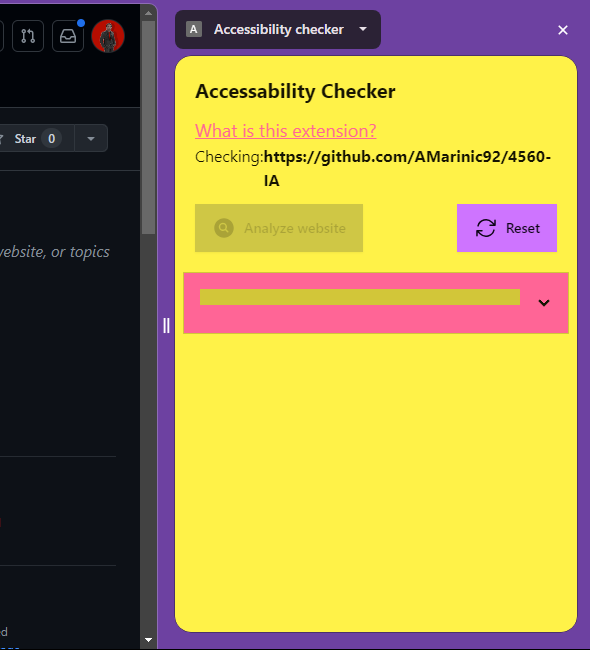Open the GitHub notifications inbox icon
Viewport: 590px width, 650px height.
(x=68, y=36)
